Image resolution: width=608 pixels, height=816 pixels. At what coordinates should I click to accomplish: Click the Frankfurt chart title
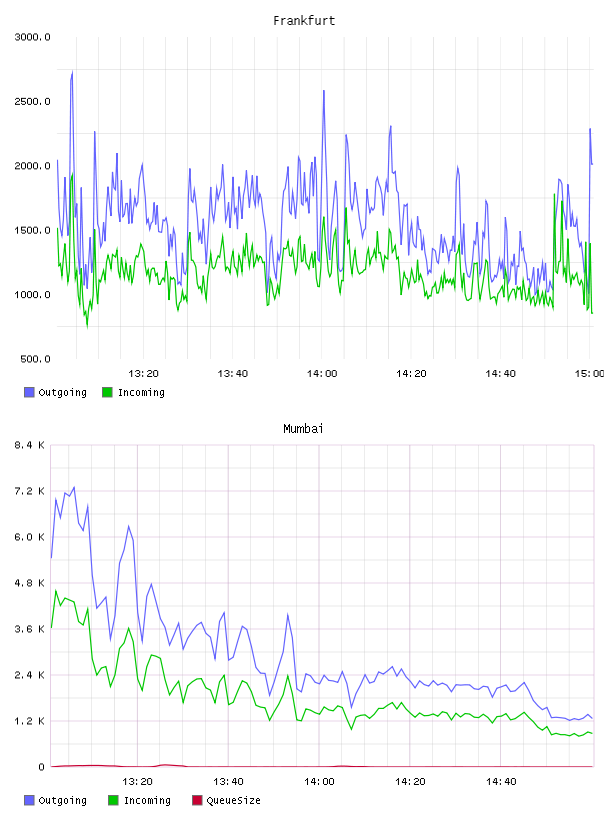tap(304, 21)
